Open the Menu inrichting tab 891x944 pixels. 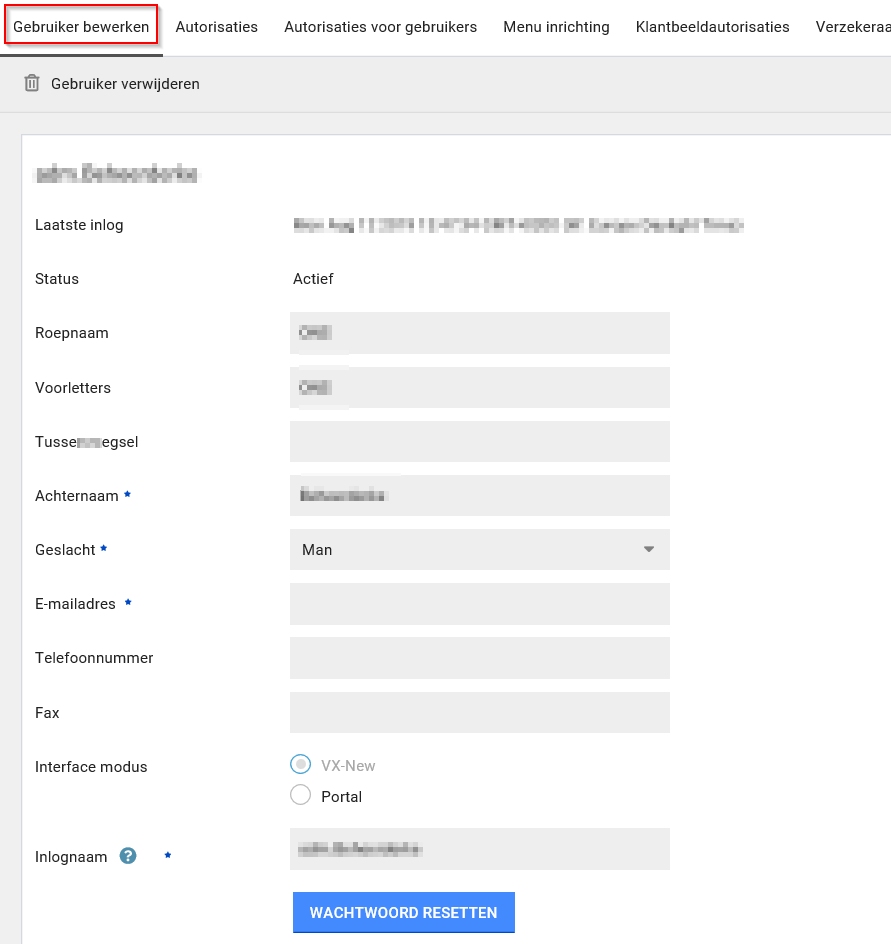tap(556, 27)
